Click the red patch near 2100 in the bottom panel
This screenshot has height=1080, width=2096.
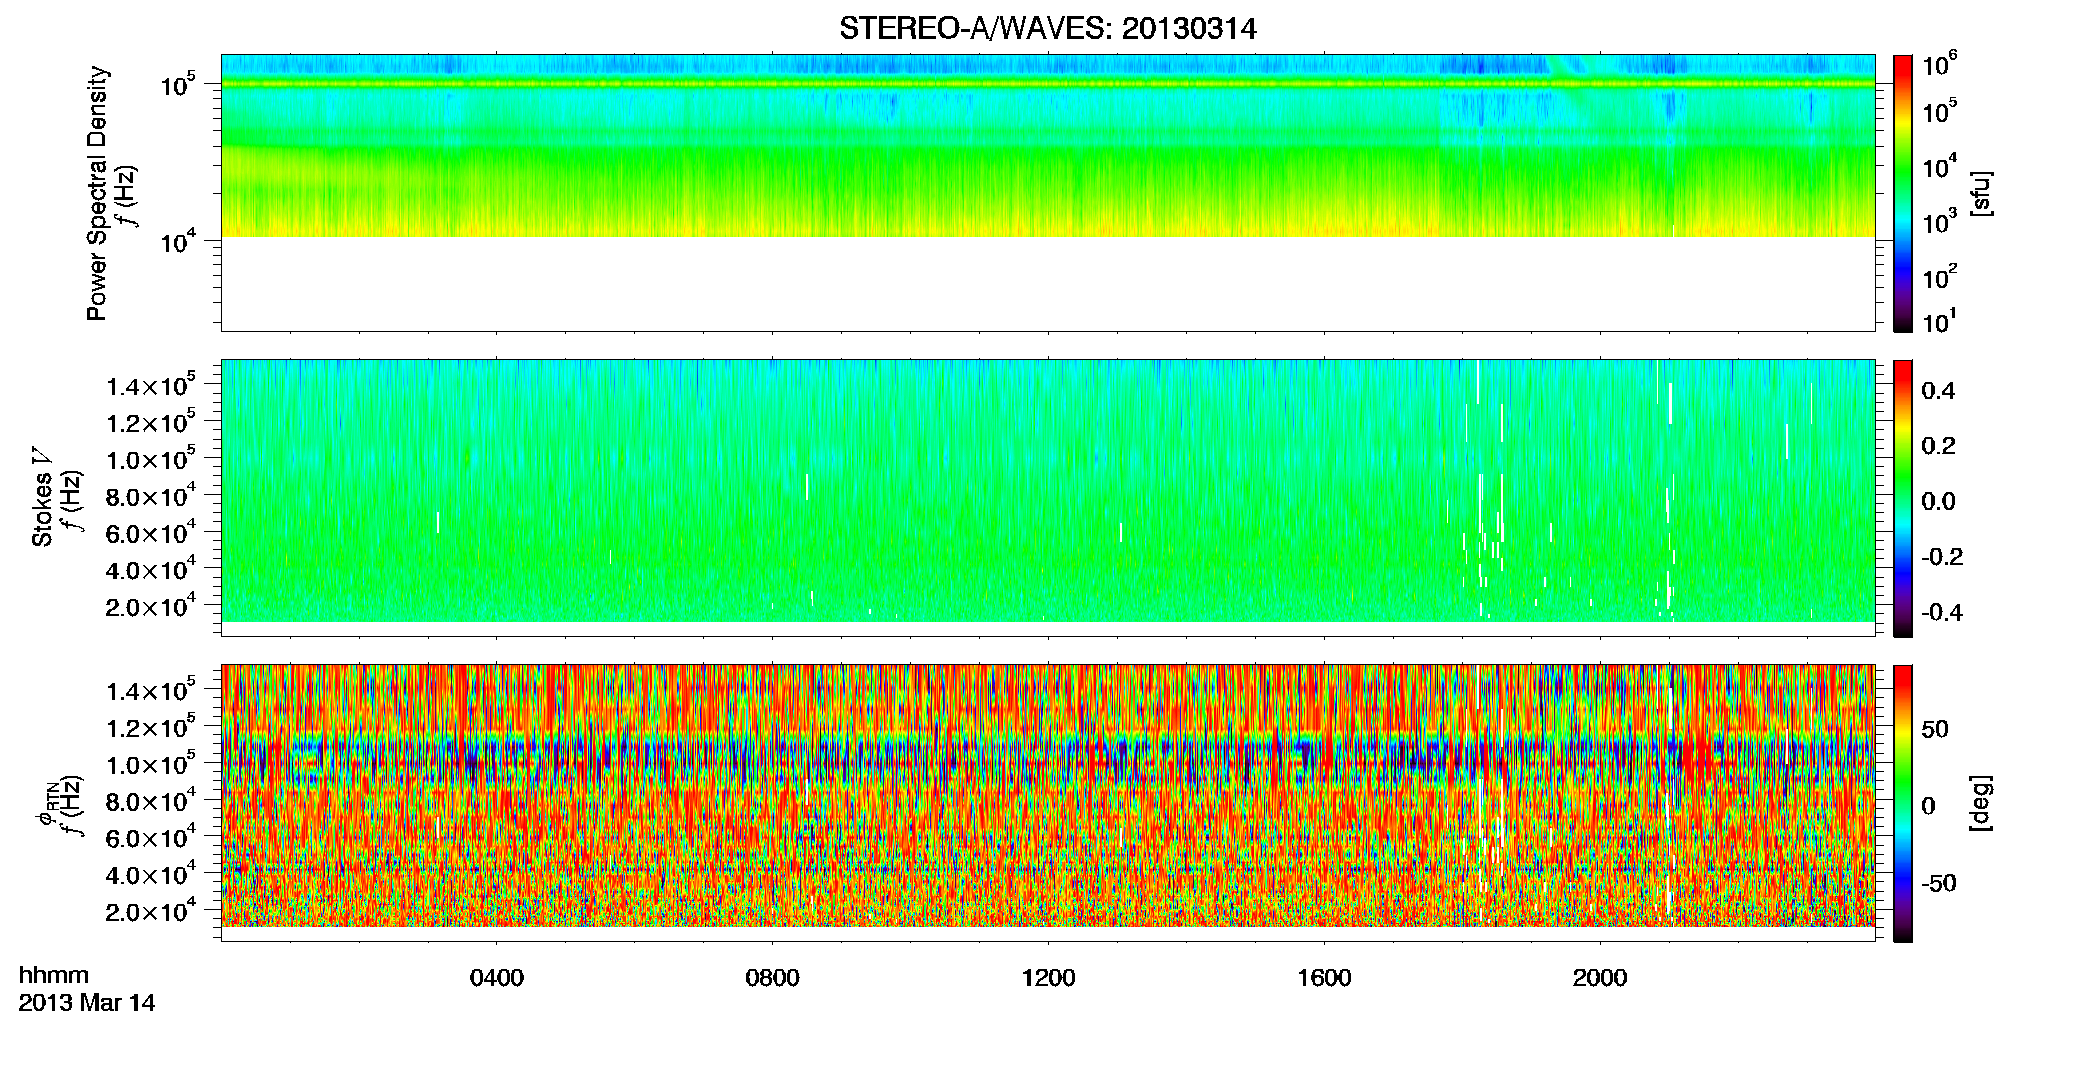coord(1697,757)
